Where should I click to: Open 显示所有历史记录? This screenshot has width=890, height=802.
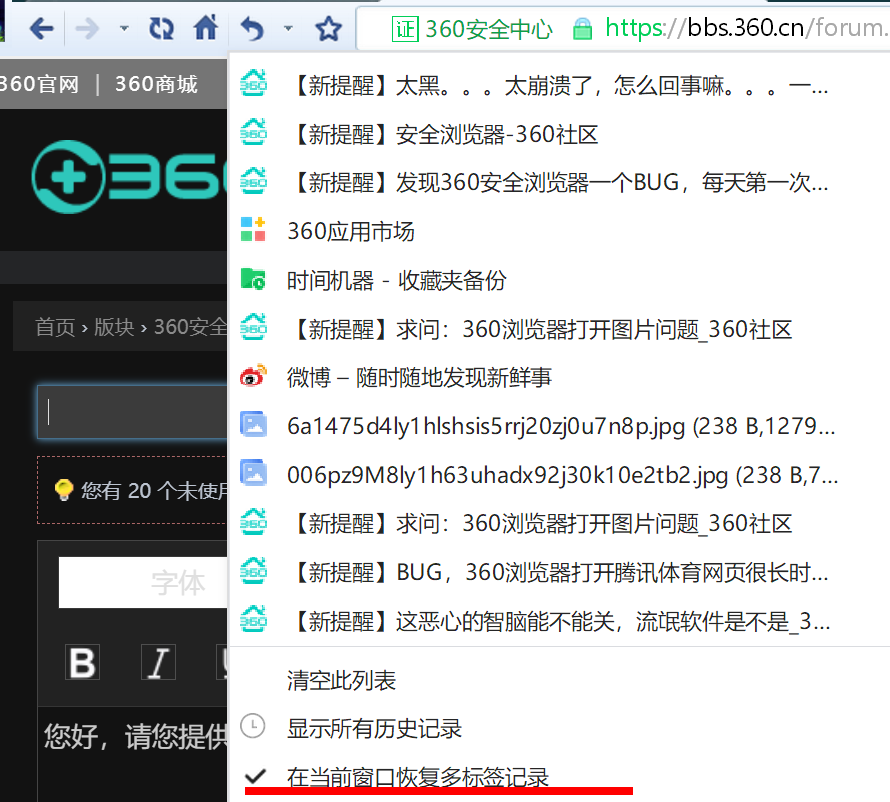click(374, 728)
